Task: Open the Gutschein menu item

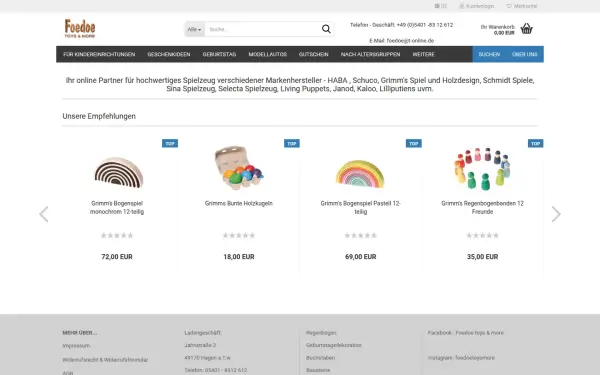Action: point(313,54)
